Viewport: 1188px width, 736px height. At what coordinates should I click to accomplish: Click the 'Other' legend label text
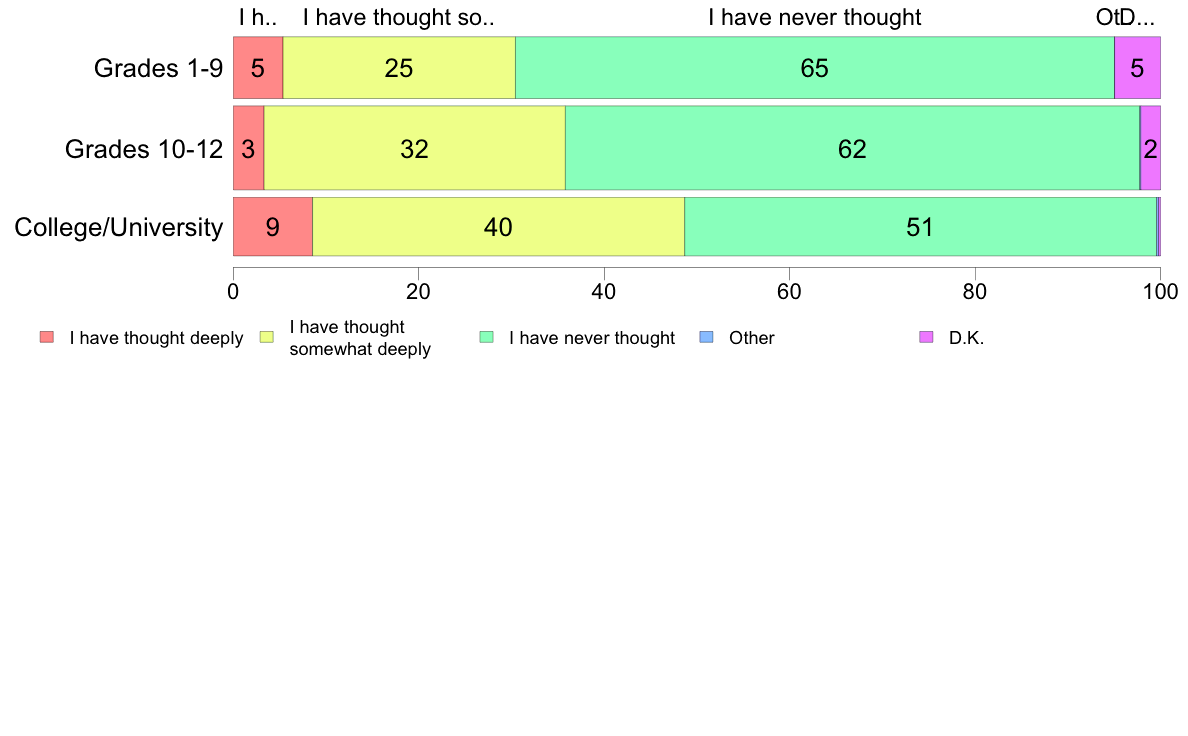pos(752,338)
